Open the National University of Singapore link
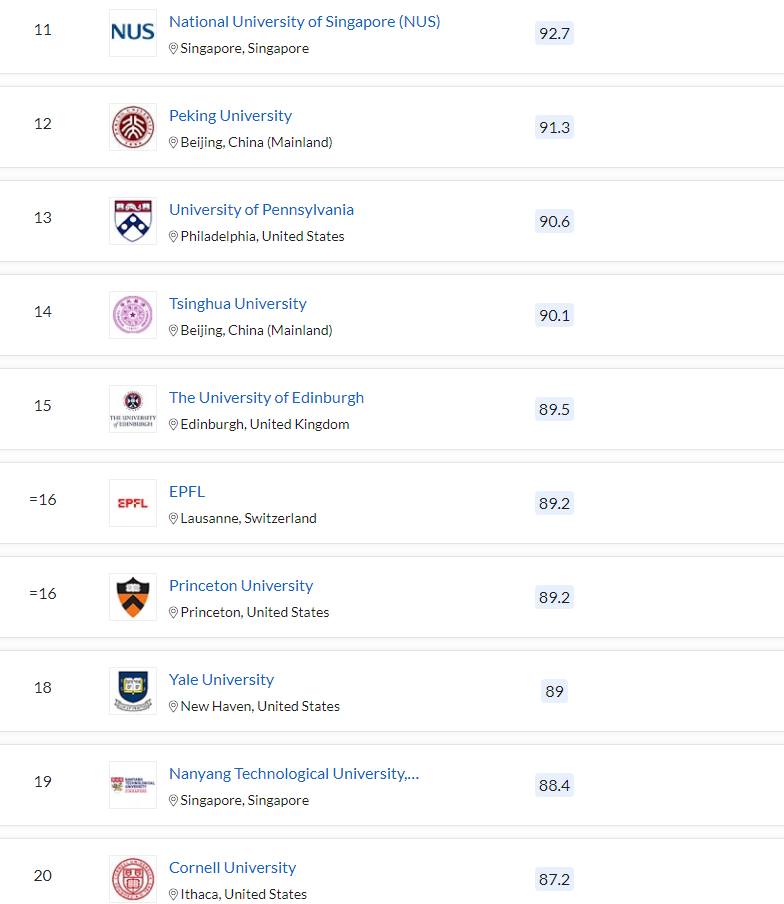Viewport: 784px width, 904px height. pos(304,22)
